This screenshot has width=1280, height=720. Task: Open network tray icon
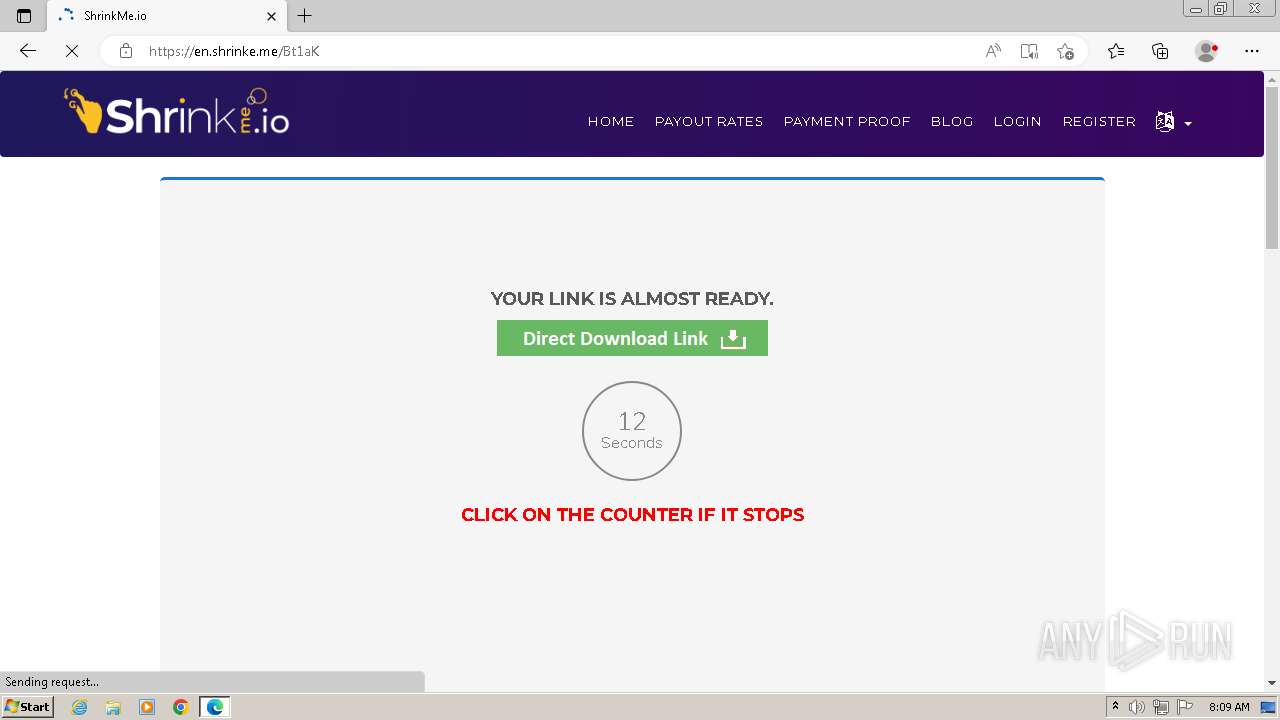pos(1161,707)
